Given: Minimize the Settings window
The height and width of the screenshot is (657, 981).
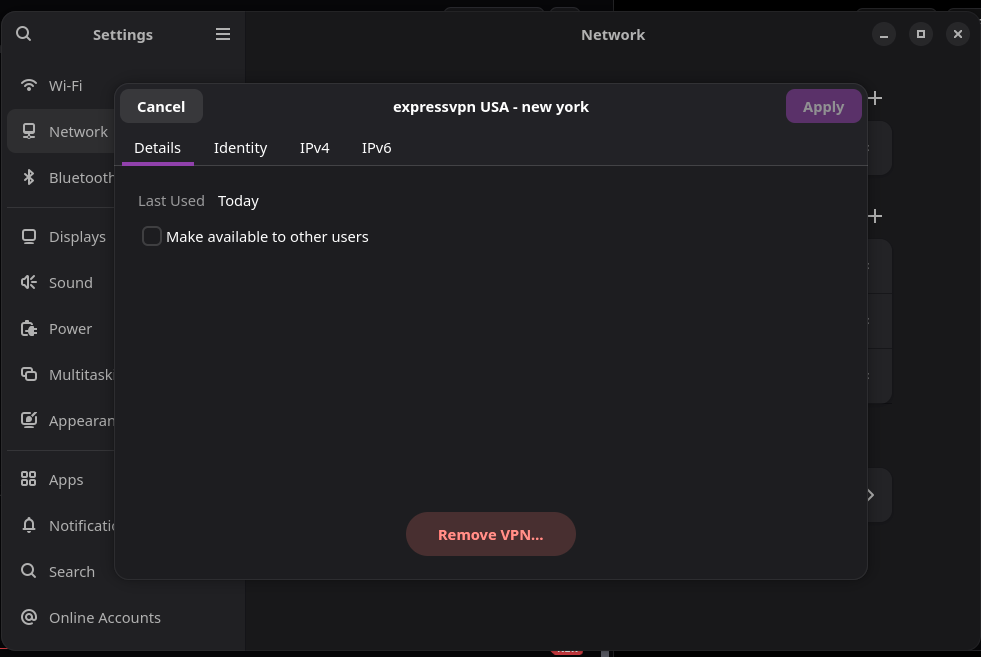Looking at the screenshot, I should 883,34.
